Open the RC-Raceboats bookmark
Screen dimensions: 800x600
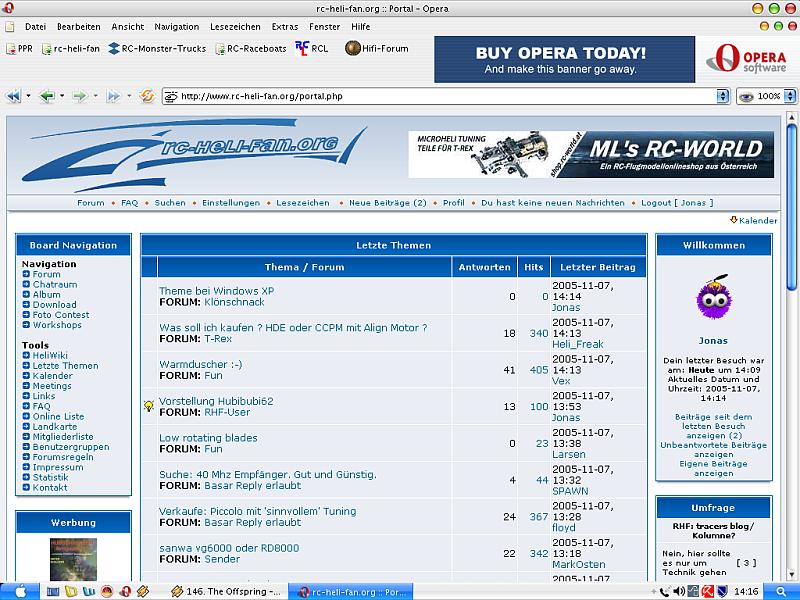pos(251,48)
